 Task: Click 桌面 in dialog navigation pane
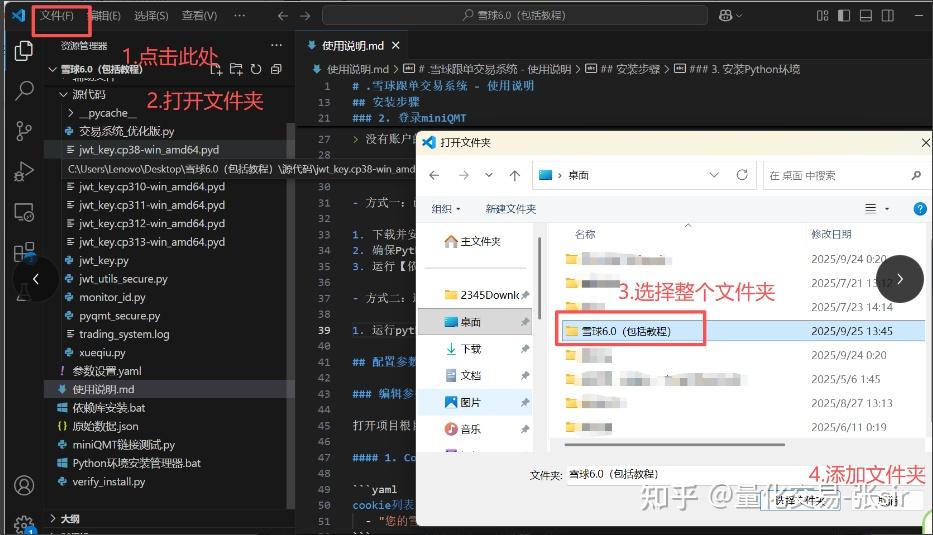point(475,322)
